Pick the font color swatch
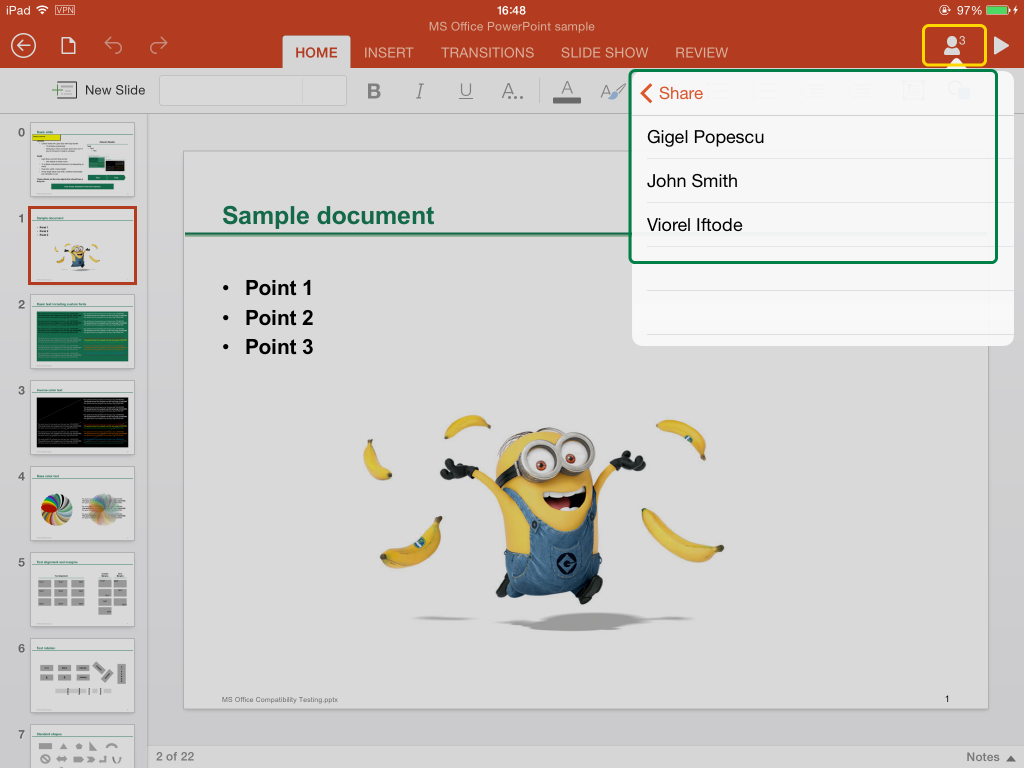Viewport: 1024px width, 768px height. point(567,91)
